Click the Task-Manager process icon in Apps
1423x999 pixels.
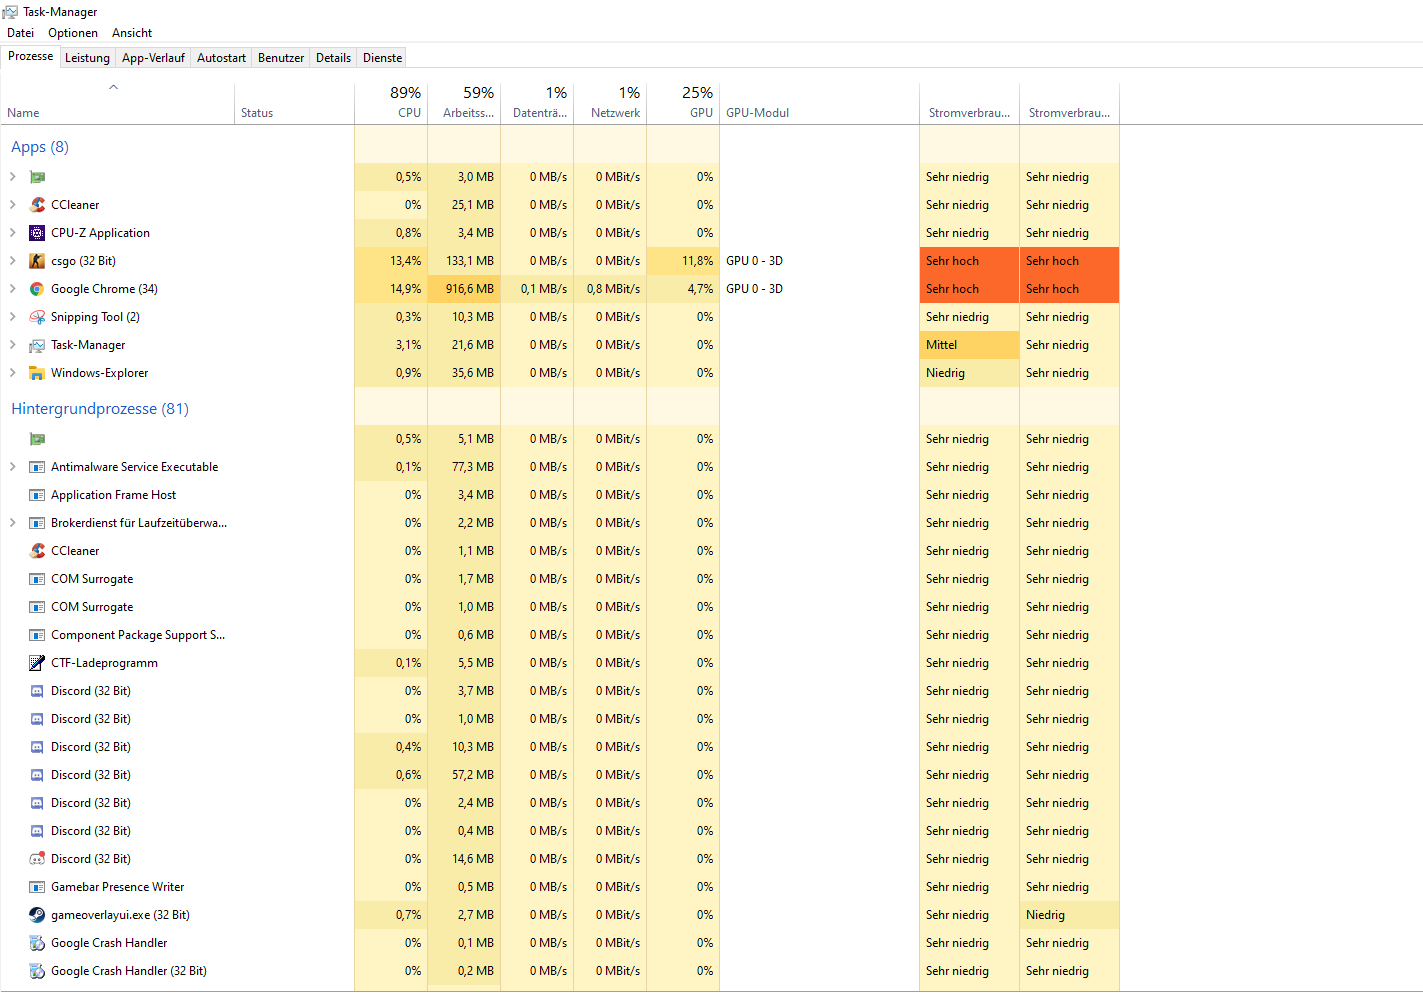coord(37,345)
